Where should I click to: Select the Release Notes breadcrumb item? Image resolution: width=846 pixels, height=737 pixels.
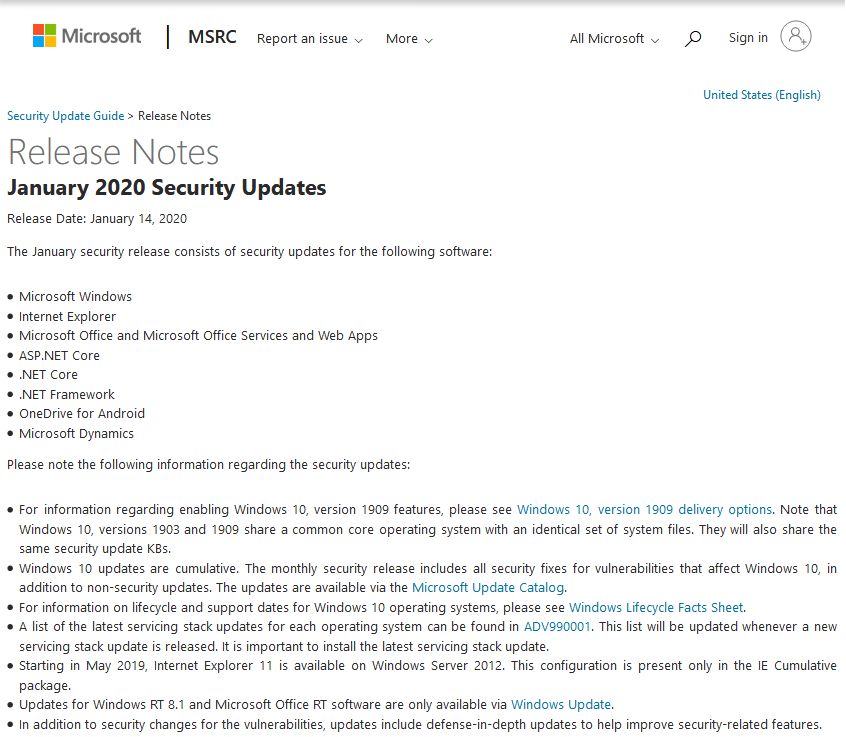(x=176, y=115)
